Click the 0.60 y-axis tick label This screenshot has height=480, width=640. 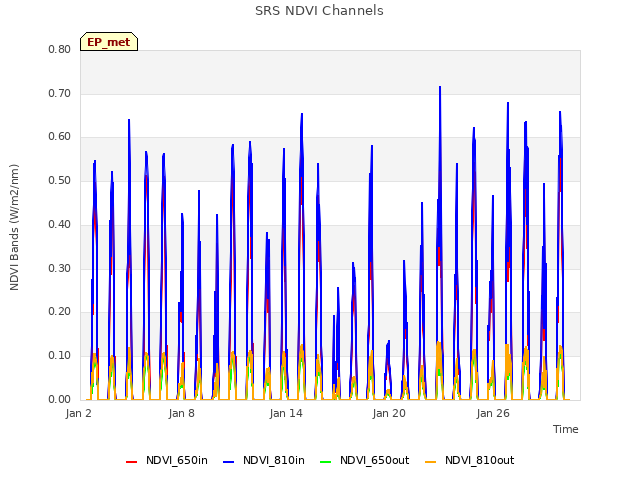coord(60,137)
